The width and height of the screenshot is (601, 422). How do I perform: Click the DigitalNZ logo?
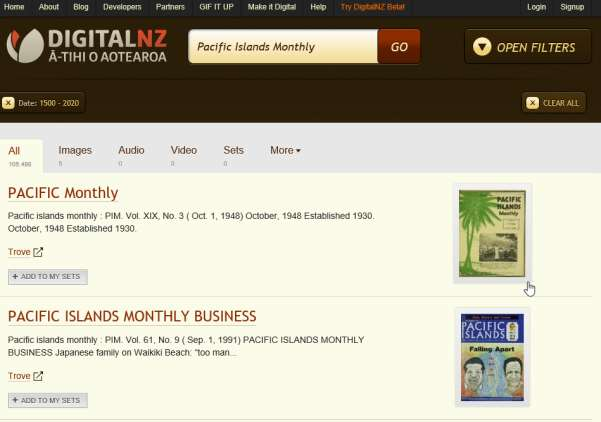87,46
